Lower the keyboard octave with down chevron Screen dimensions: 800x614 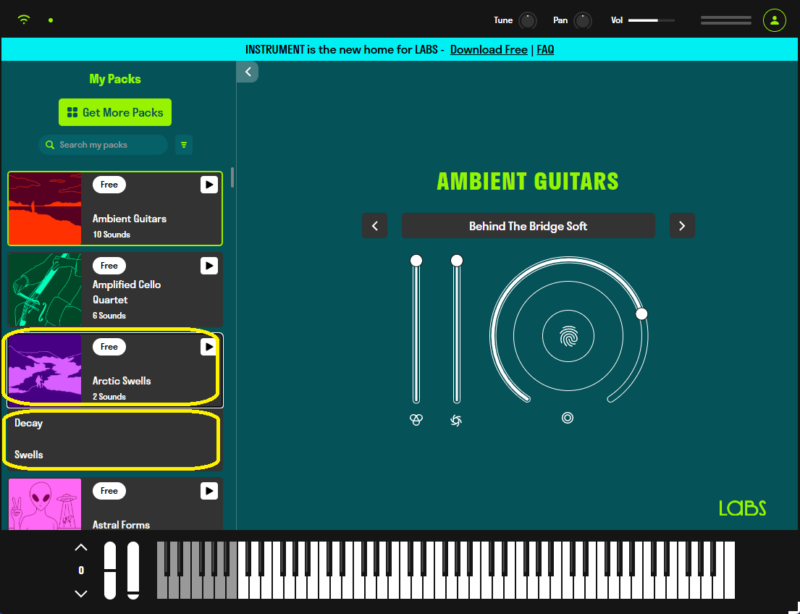coord(81,593)
